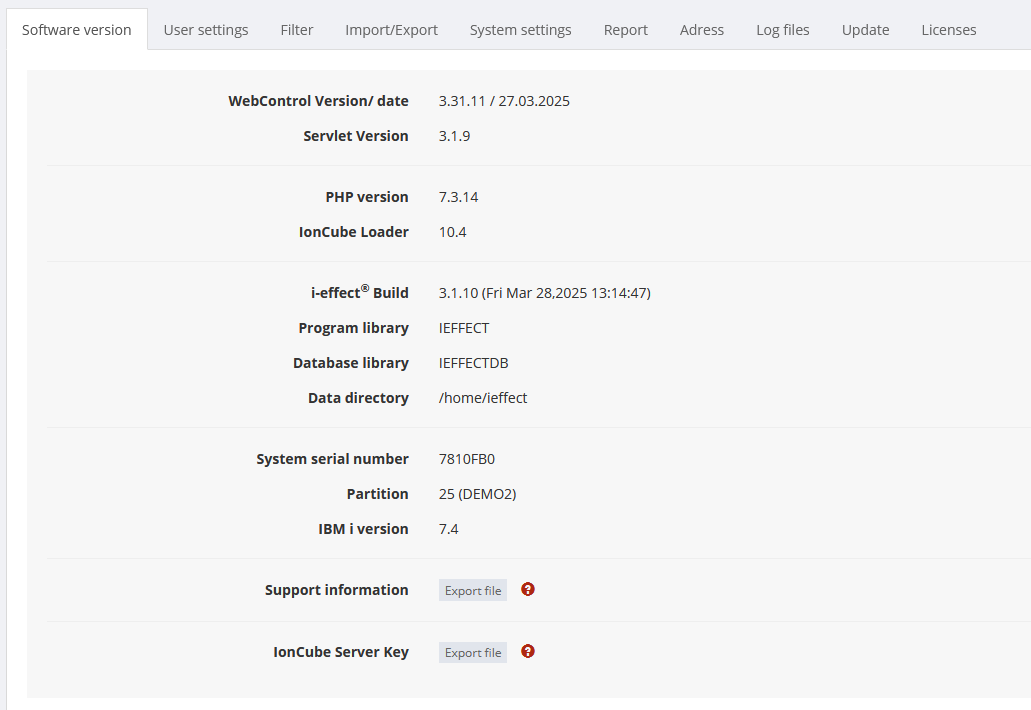Click the WebControl version value 3.31.11
Screen dimensions: 1031x710
[462, 101]
